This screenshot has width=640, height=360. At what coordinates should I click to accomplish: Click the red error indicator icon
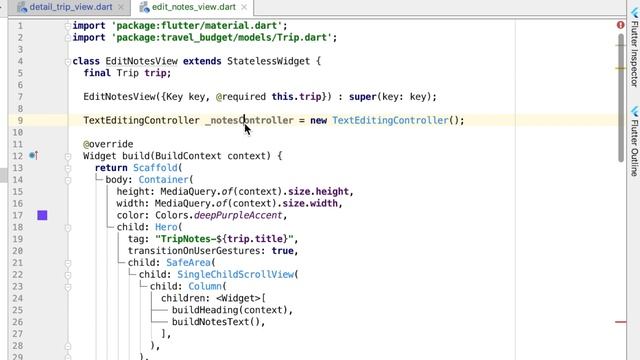pos(620,25)
